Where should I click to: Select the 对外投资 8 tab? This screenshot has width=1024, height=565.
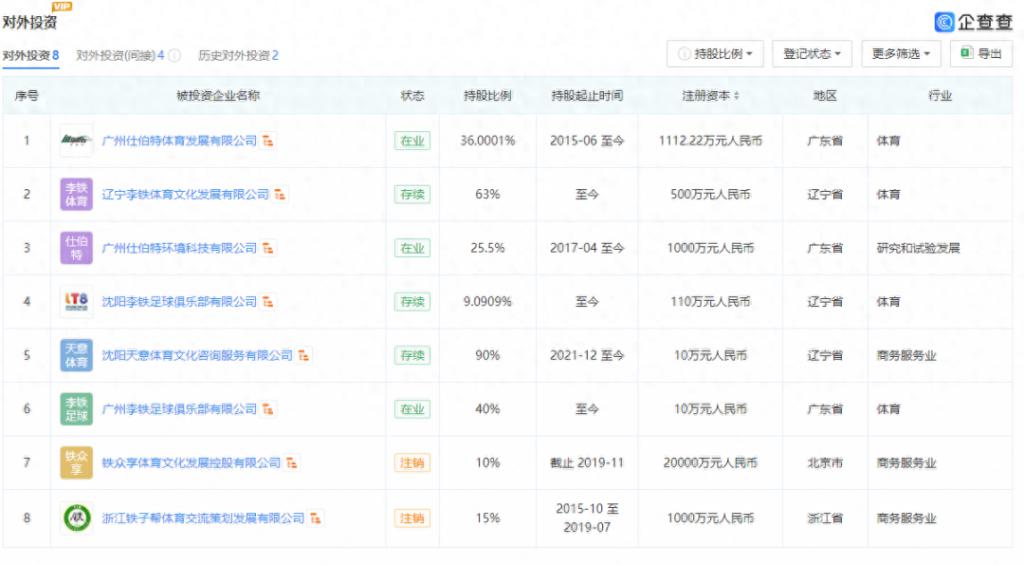pos(31,56)
